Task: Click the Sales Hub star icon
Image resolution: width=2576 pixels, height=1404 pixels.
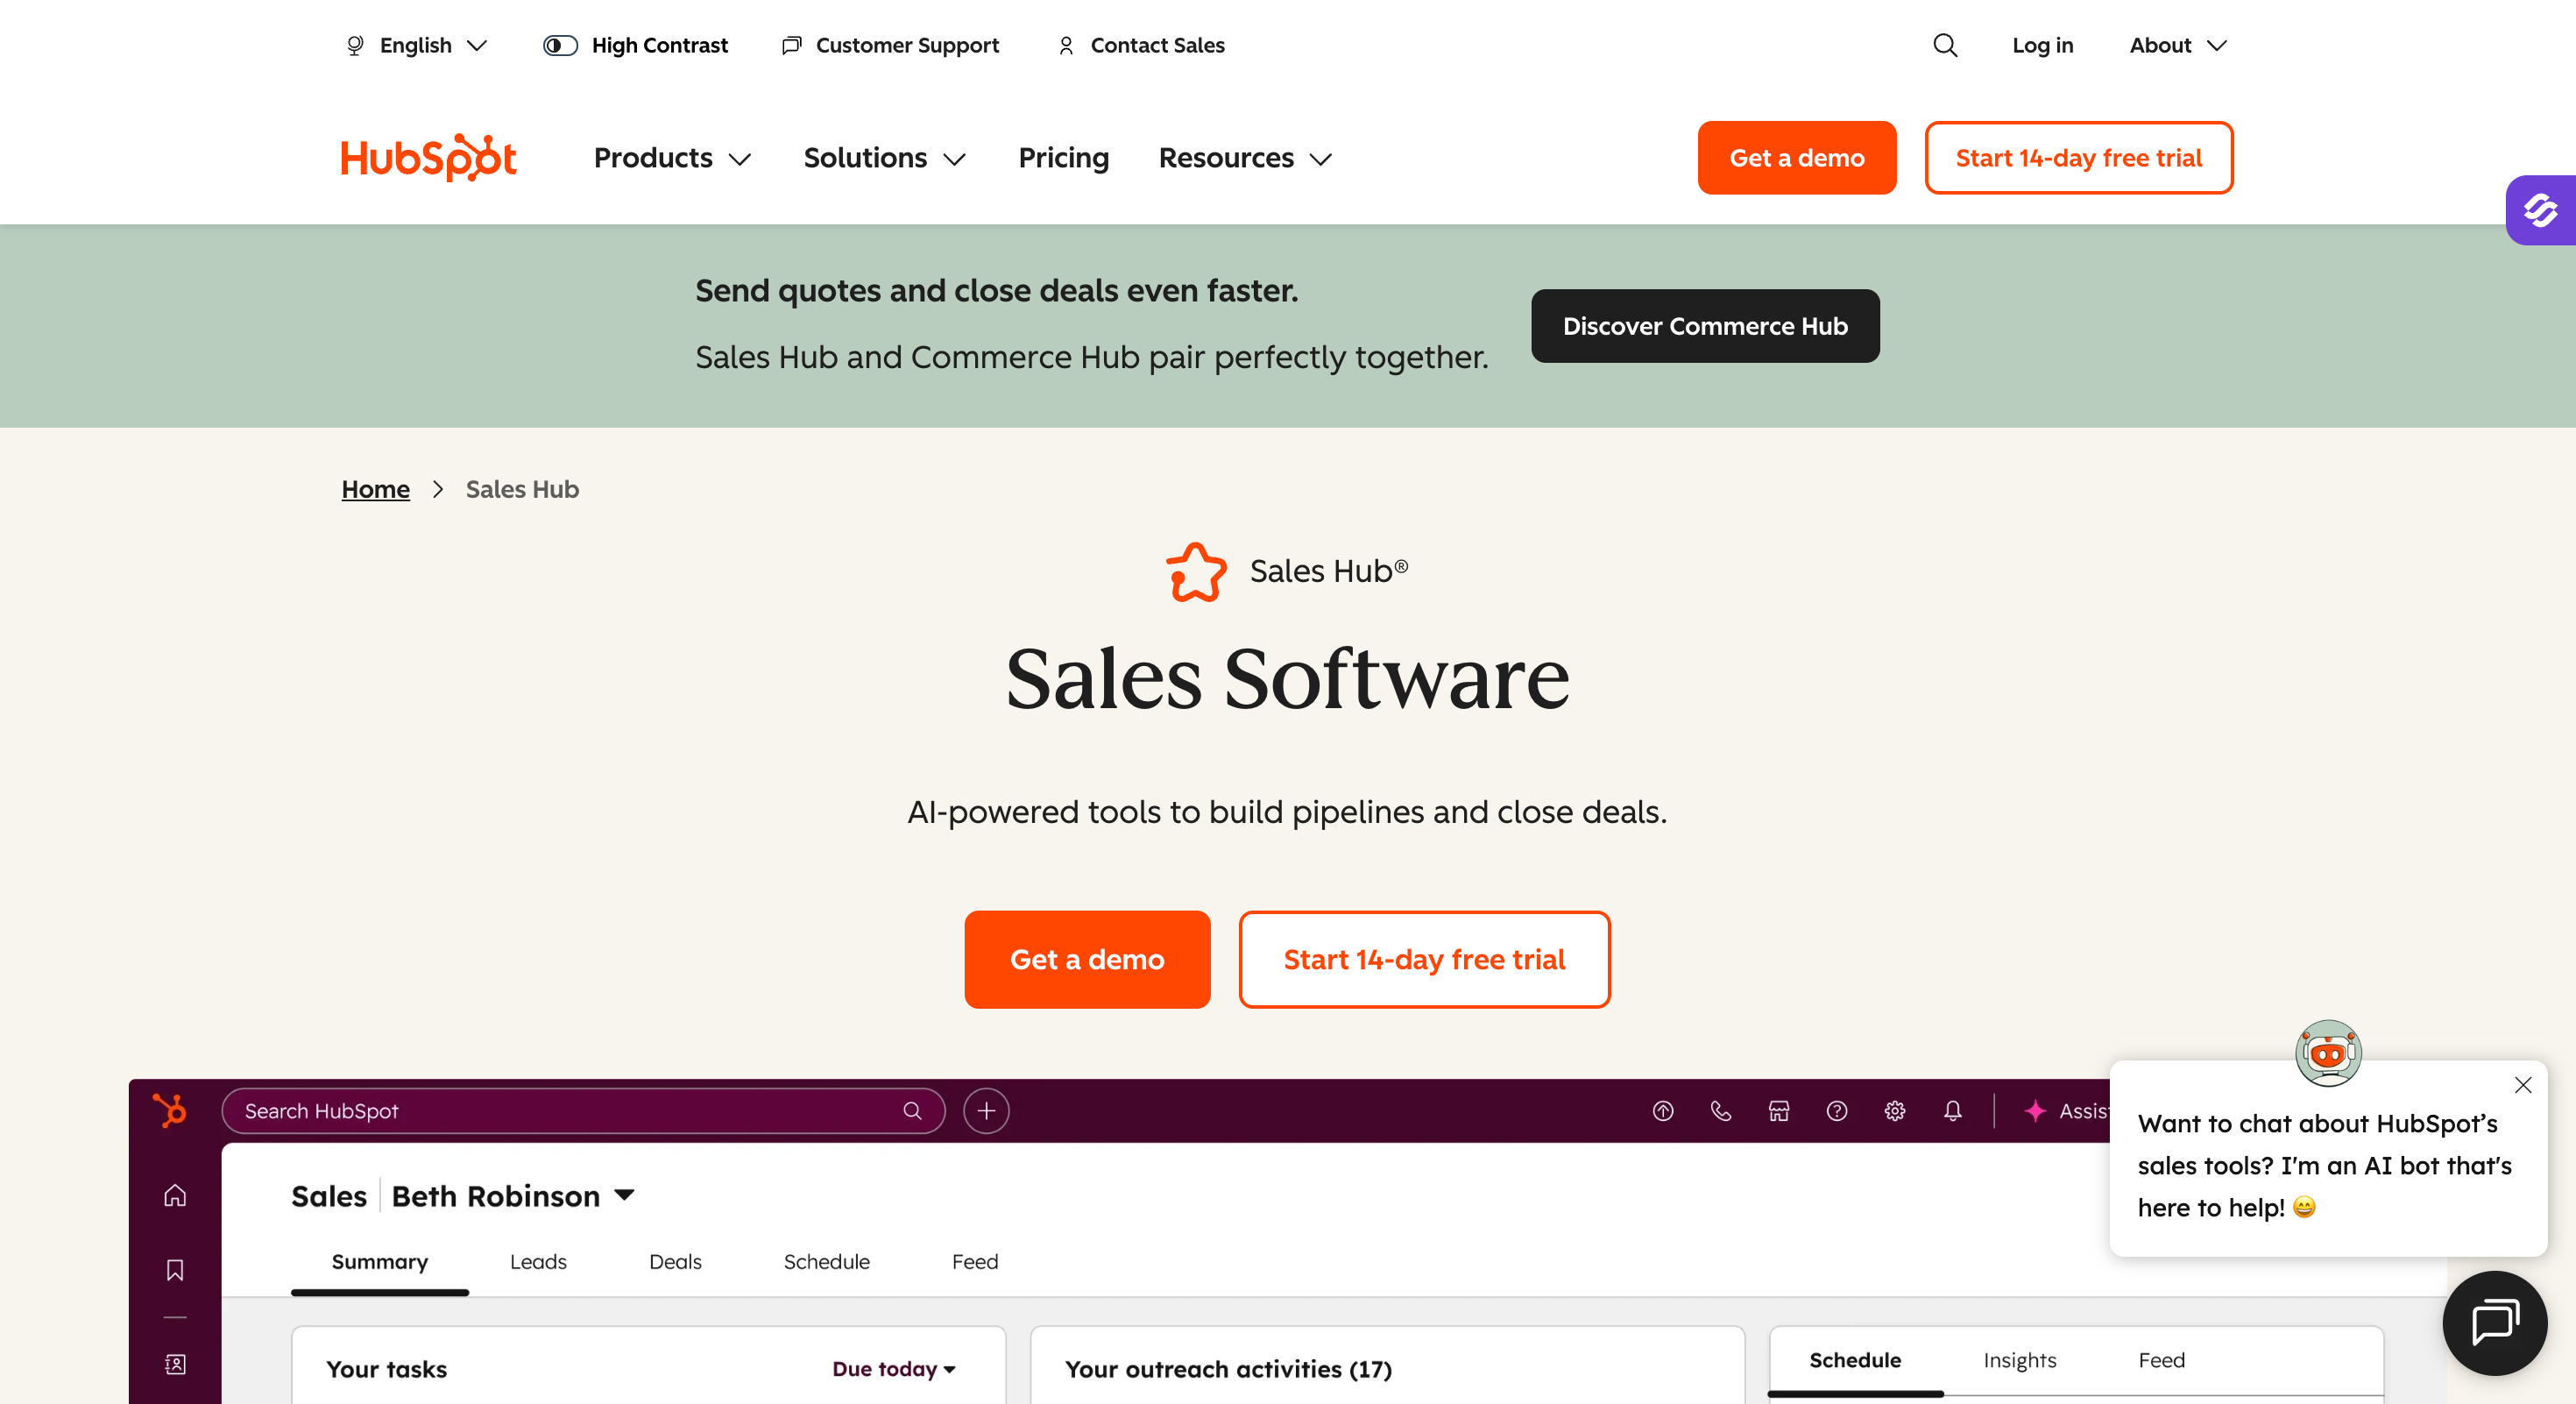Action: (1196, 571)
